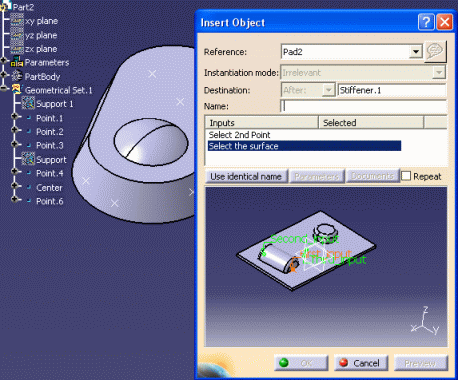Select the PartBody gear icon

[17, 76]
